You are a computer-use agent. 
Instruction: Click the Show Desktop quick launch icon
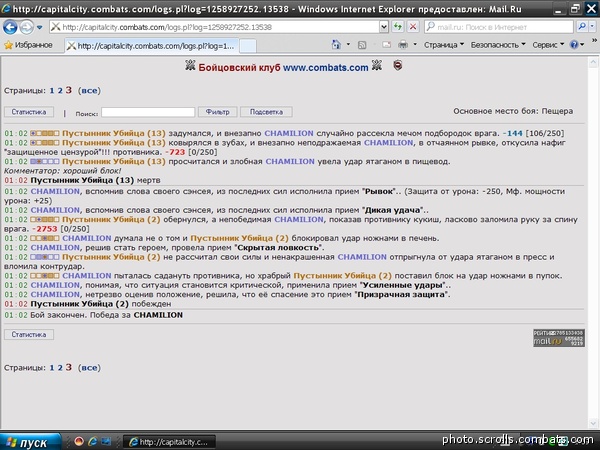(x=106, y=442)
